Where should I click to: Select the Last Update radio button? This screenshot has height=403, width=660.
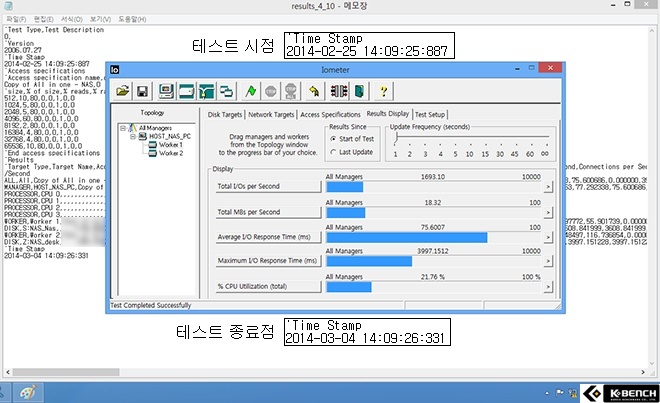point(333,152)
